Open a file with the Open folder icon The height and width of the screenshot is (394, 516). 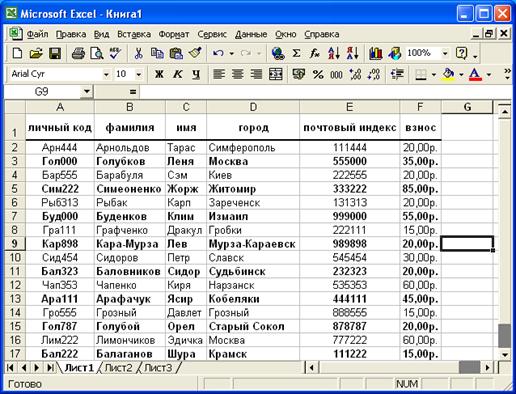tap(36, 53)
